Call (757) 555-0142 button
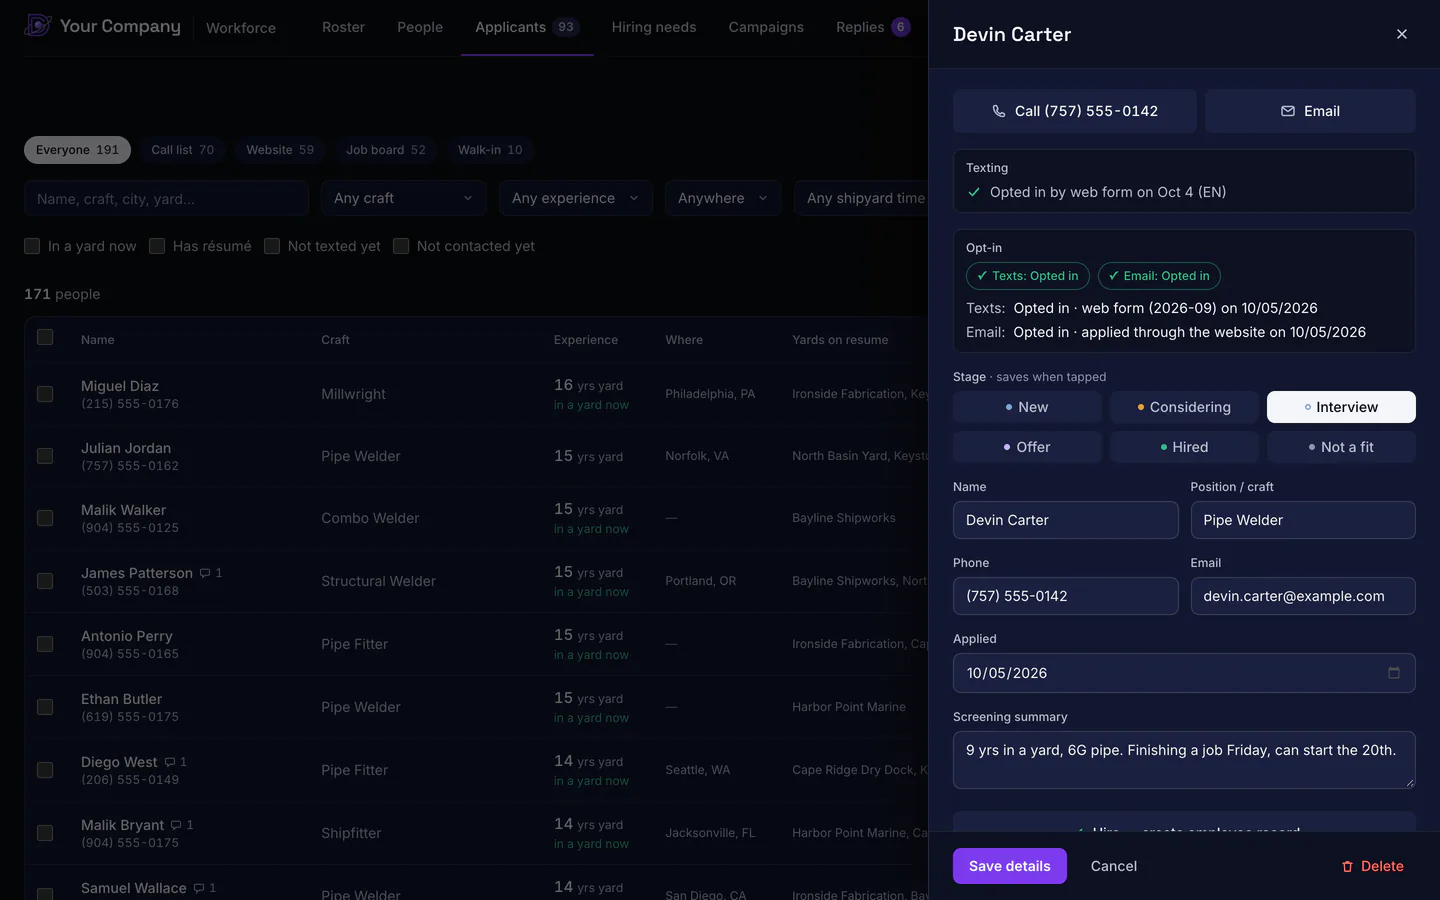The height and width of the screenshot is (900, 1440). (1075, 111)
